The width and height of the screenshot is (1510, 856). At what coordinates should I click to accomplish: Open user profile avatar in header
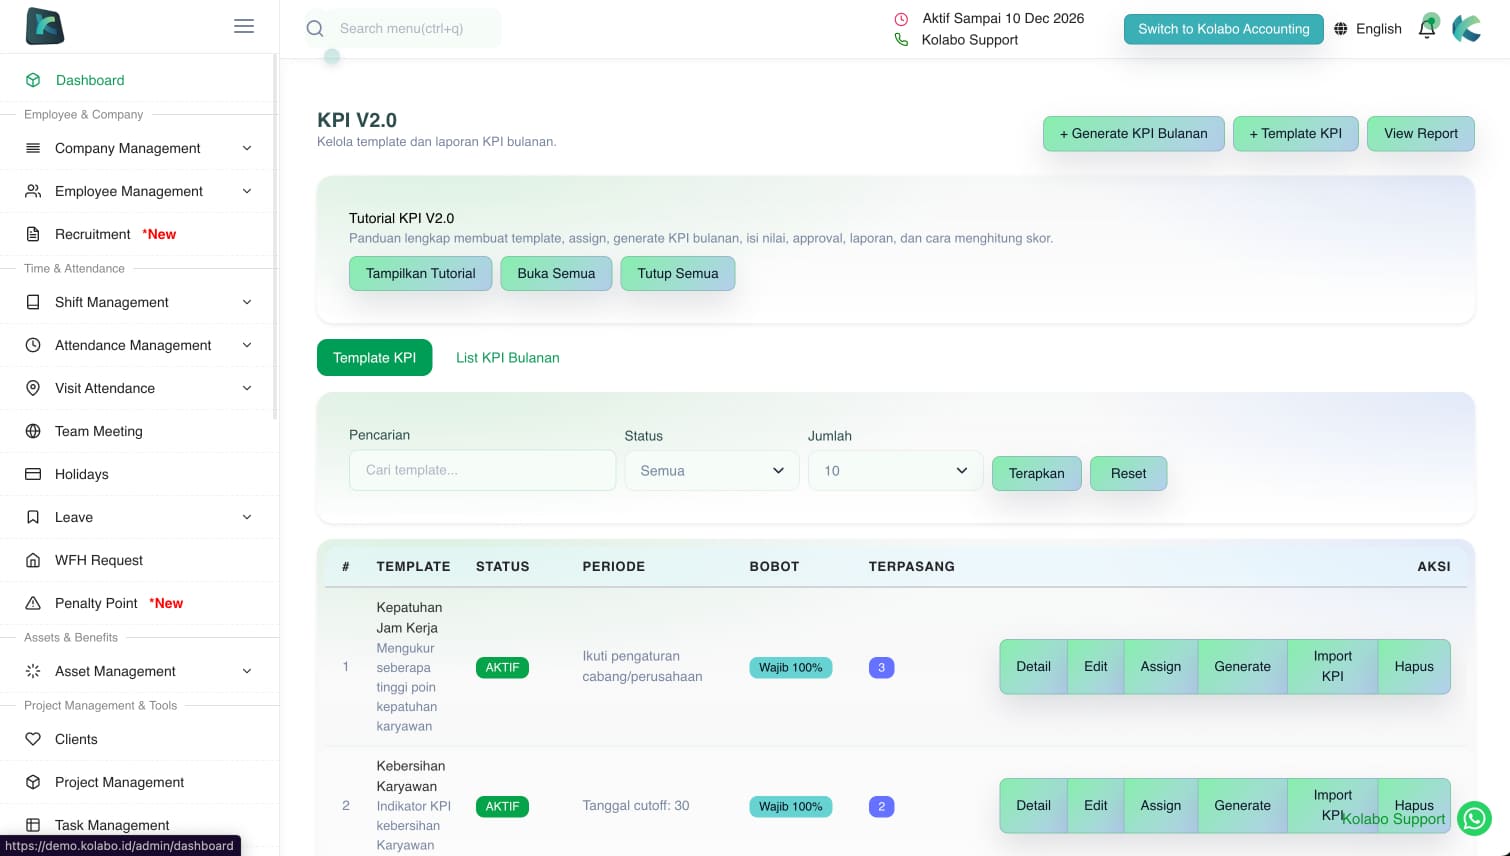pos(1466,28)
